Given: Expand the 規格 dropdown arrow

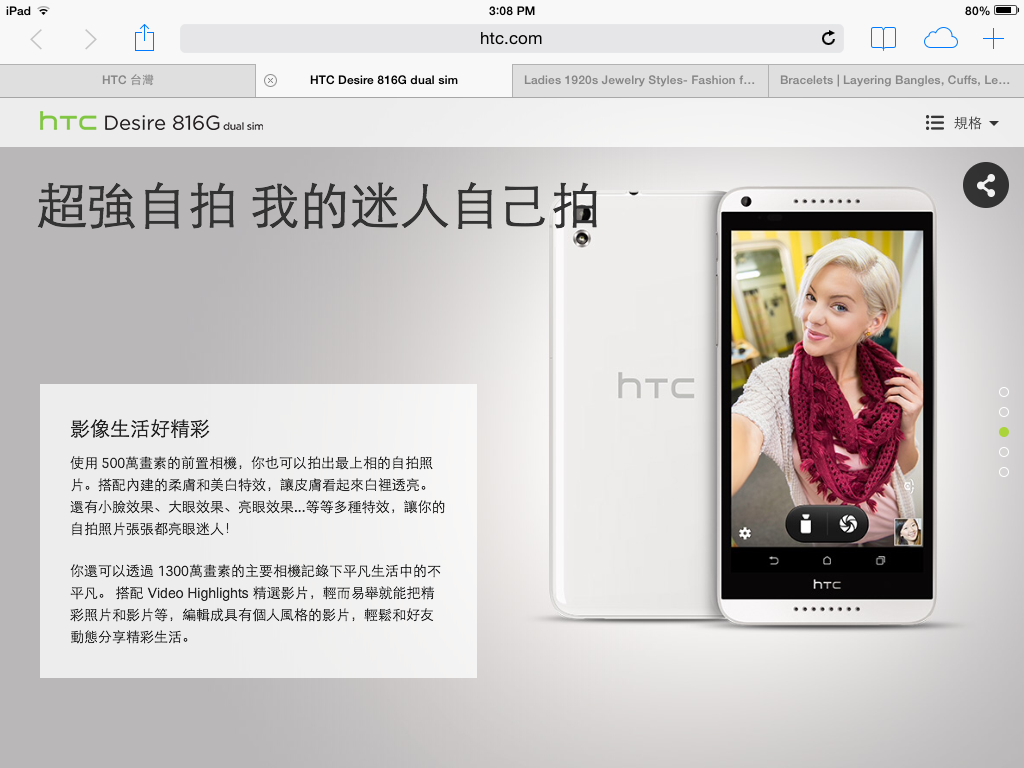Looking at the screenshot, I should (x=994, y=123).
